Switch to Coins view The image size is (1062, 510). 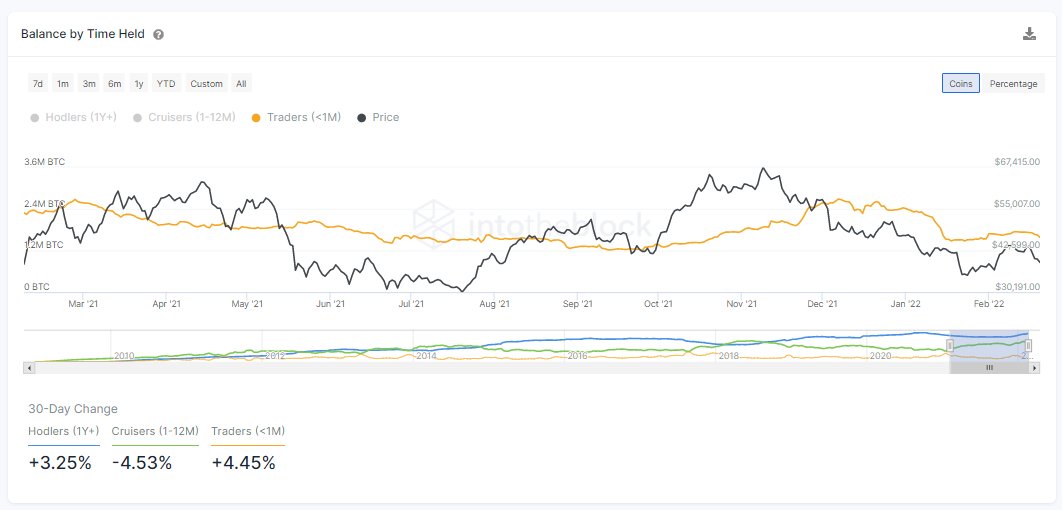[960, 83]
